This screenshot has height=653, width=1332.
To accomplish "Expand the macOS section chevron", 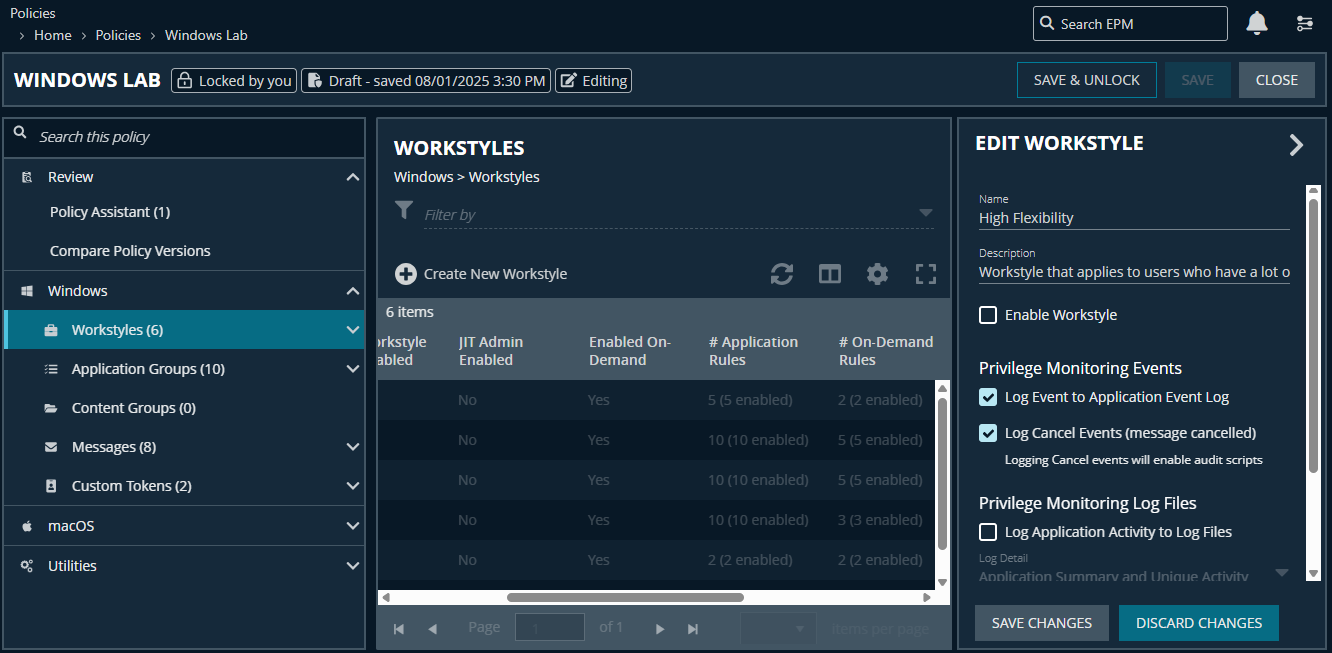I will click(352, 525).
